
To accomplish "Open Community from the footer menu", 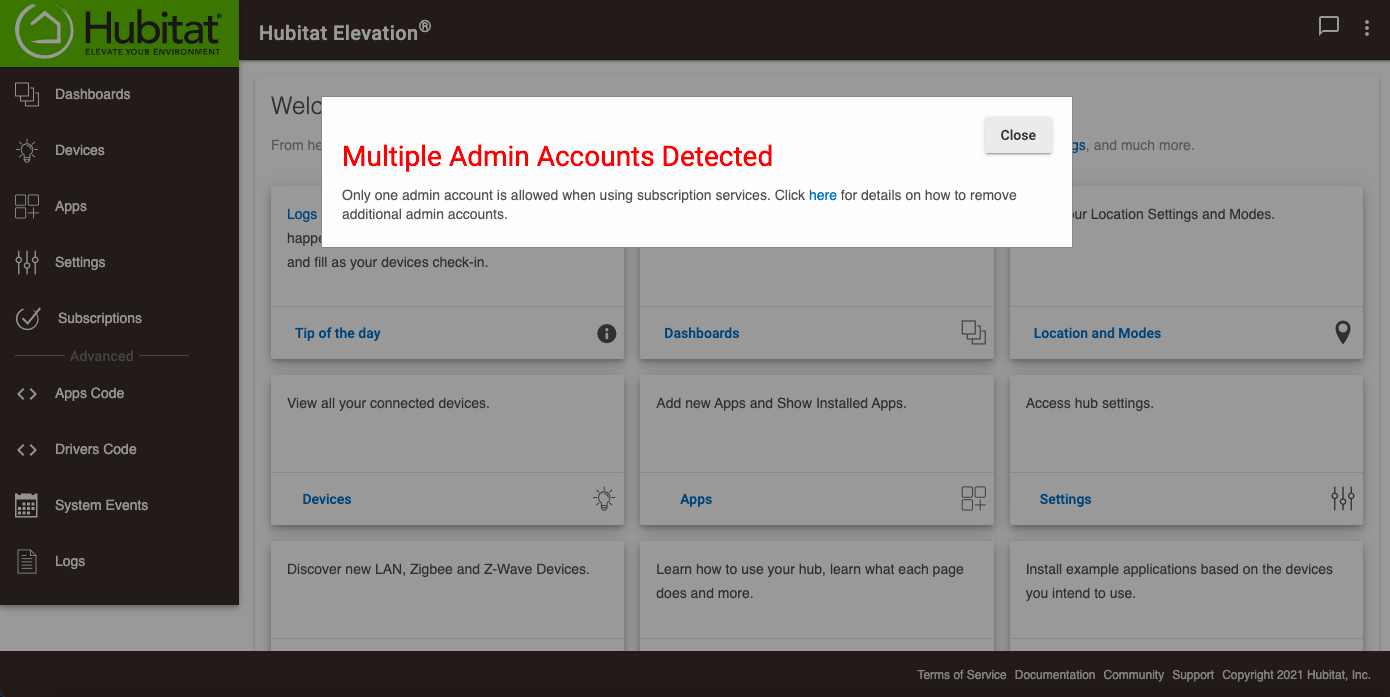I will 1133,674.
